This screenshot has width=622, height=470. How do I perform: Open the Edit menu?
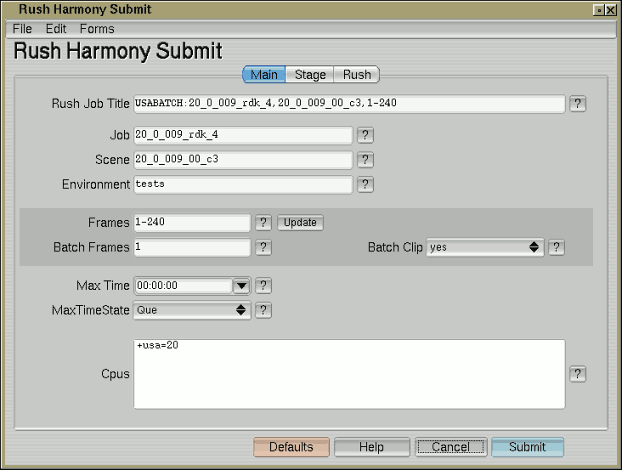tap(56, 29)
